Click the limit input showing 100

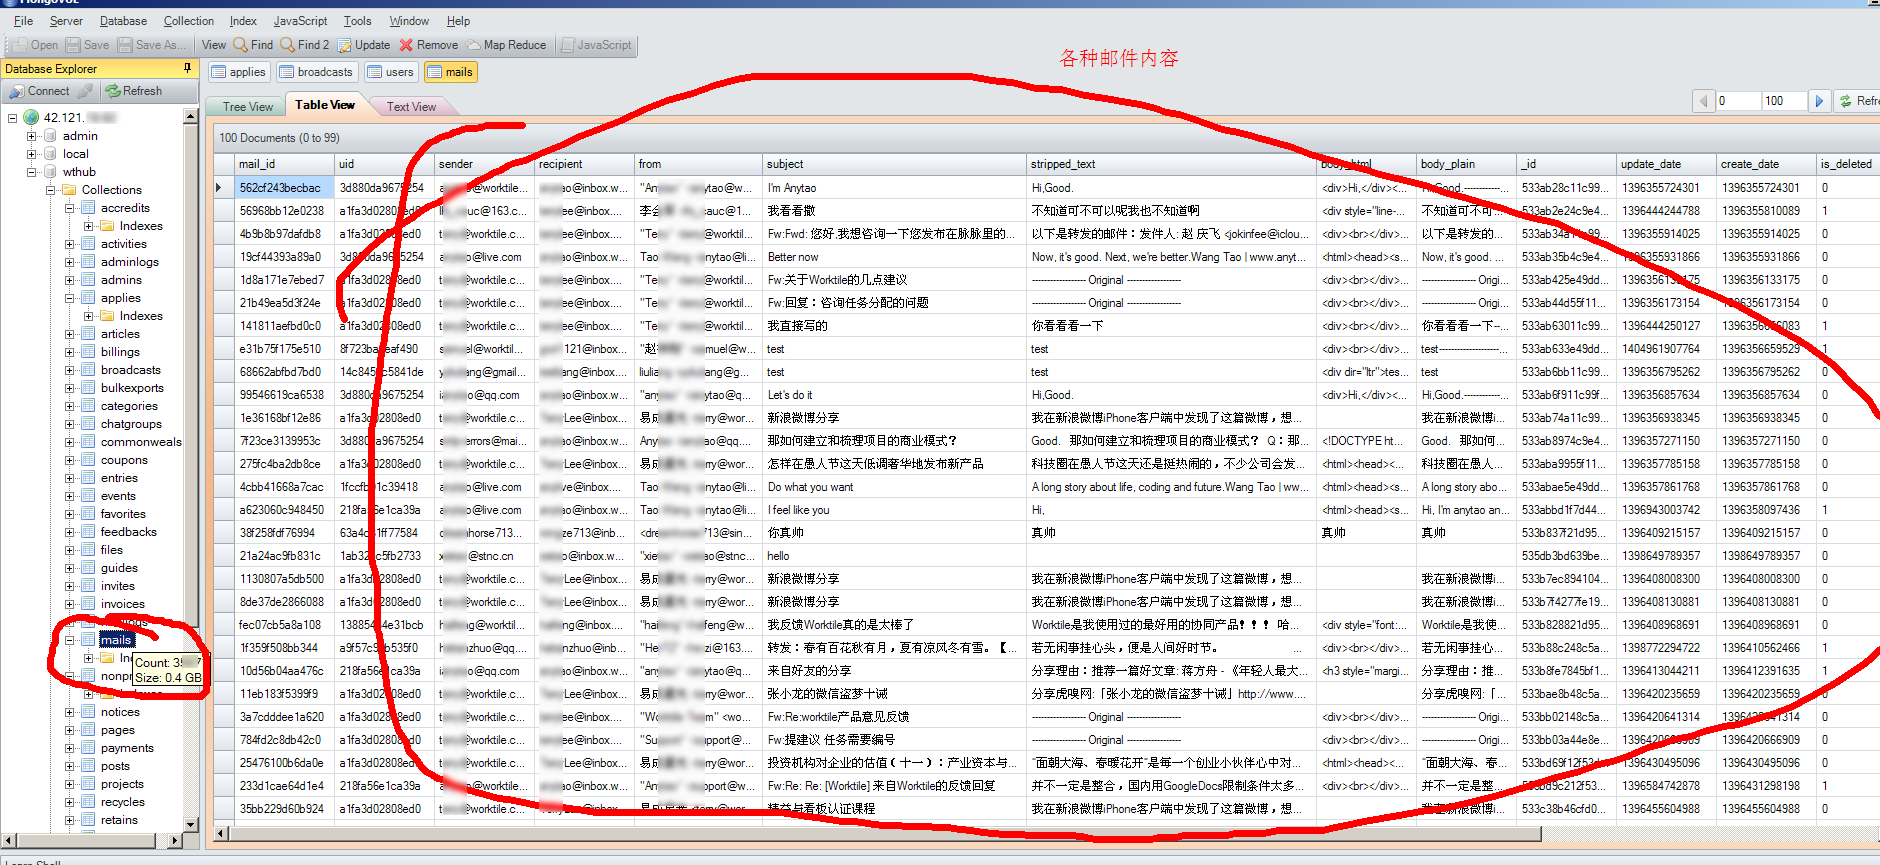tap(1784, 101)
